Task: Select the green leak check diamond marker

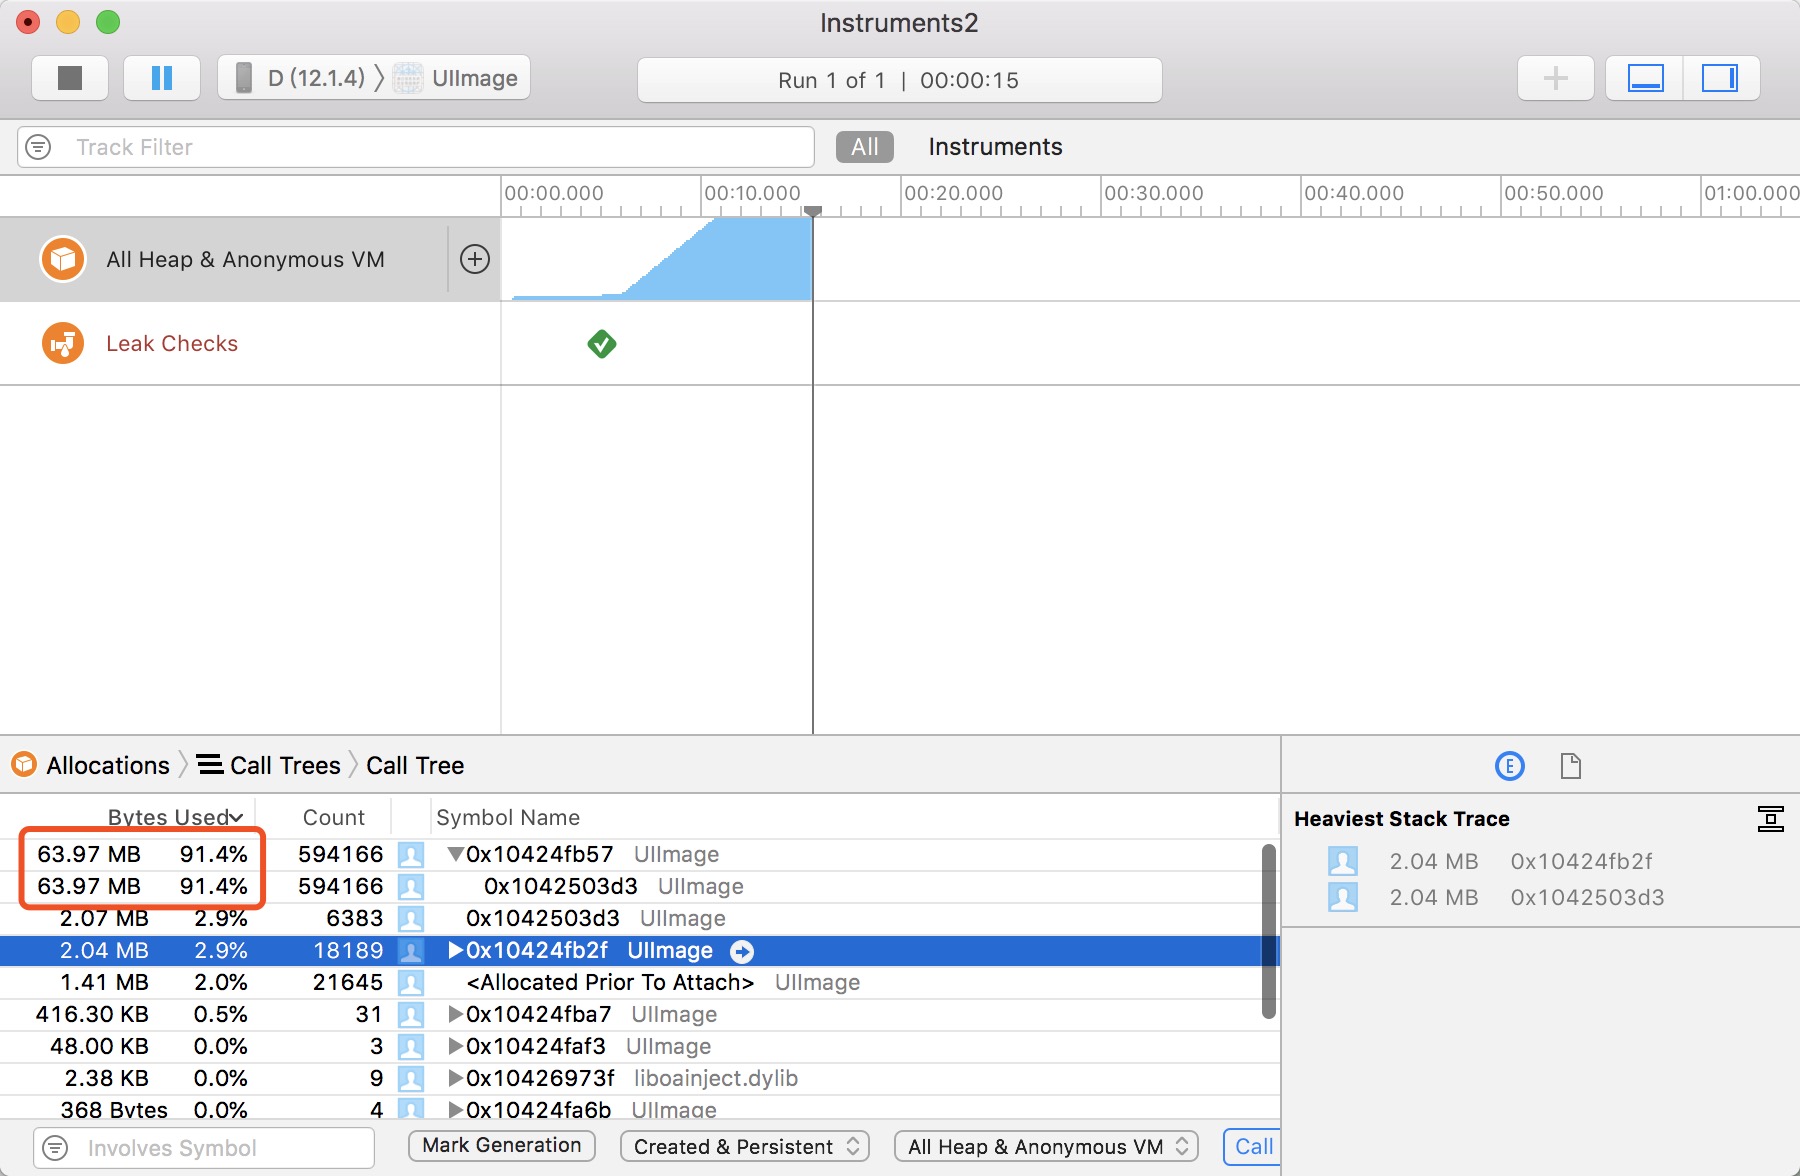Action: point(602,344)
